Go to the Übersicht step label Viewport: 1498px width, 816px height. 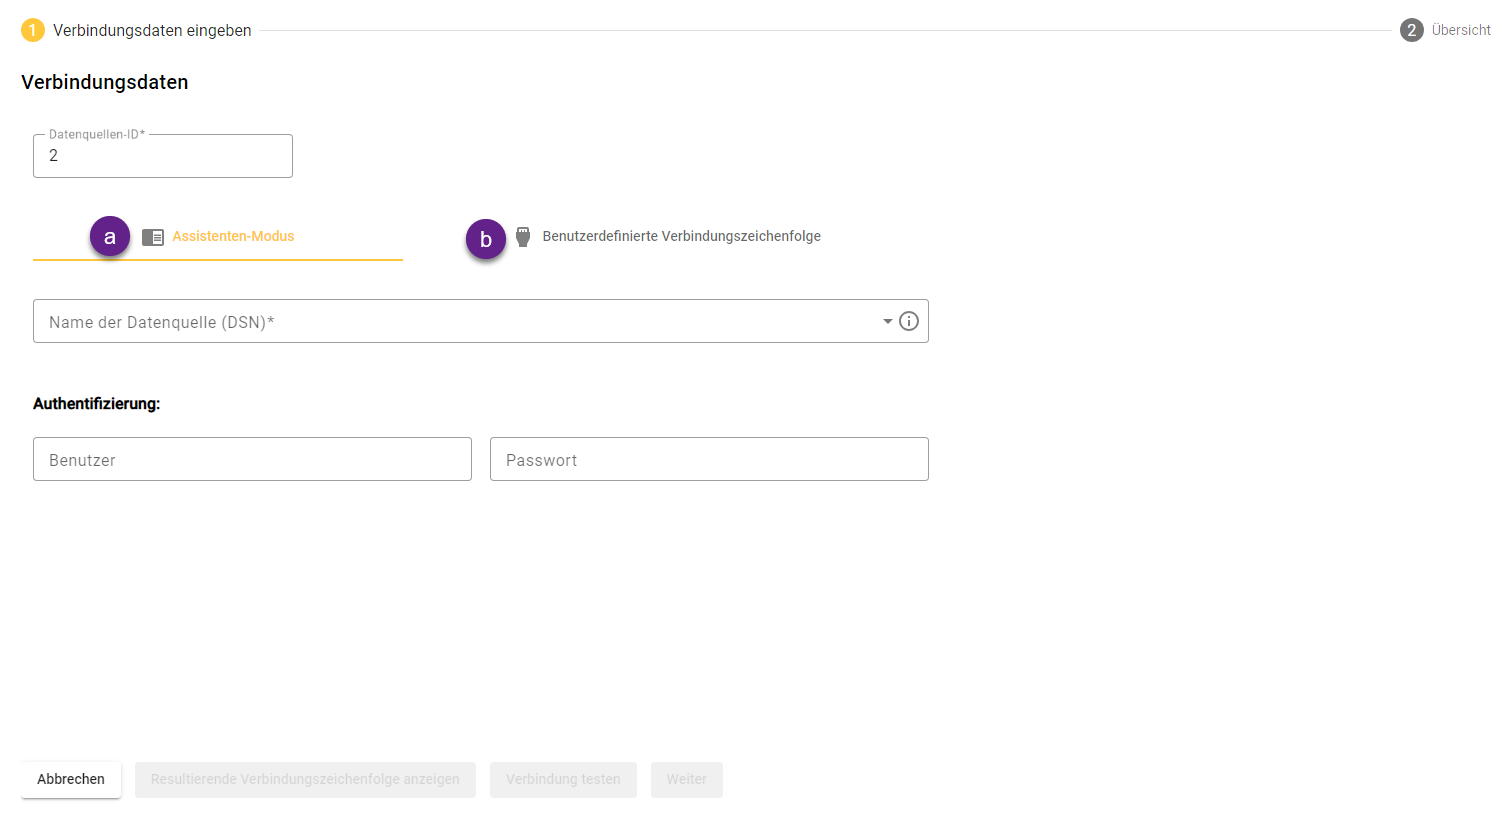click(x=1460, y=31)
